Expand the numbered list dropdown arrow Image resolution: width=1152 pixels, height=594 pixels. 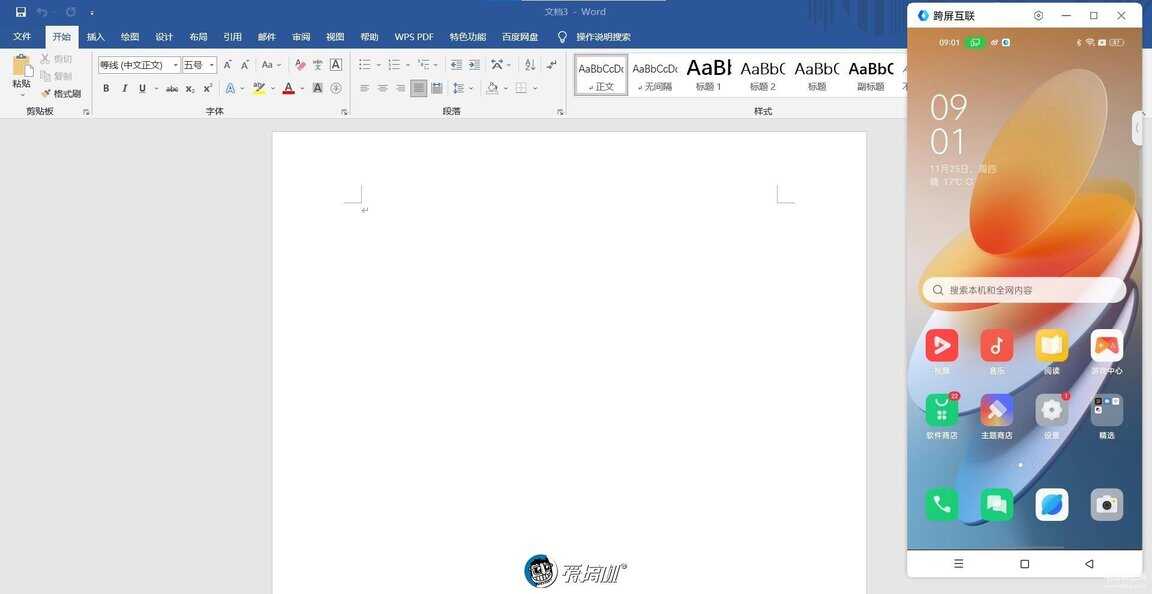(x=408, y=65)
